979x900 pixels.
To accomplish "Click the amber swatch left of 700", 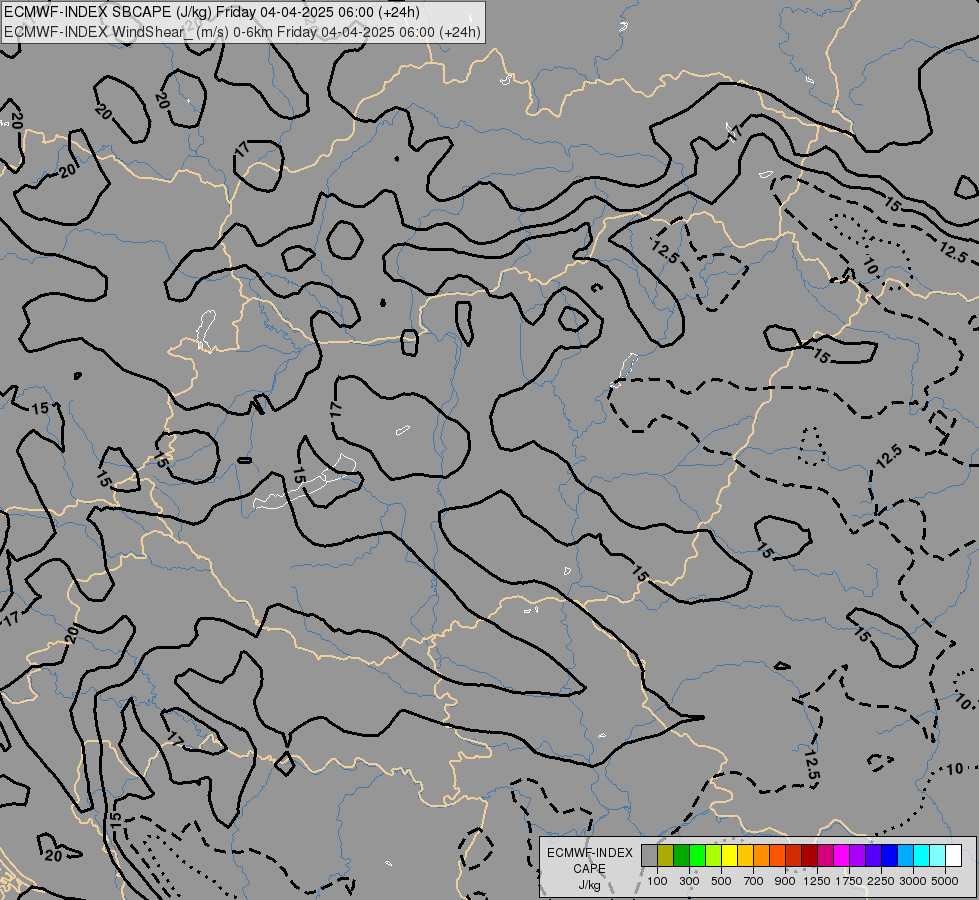I will (745, 855).
